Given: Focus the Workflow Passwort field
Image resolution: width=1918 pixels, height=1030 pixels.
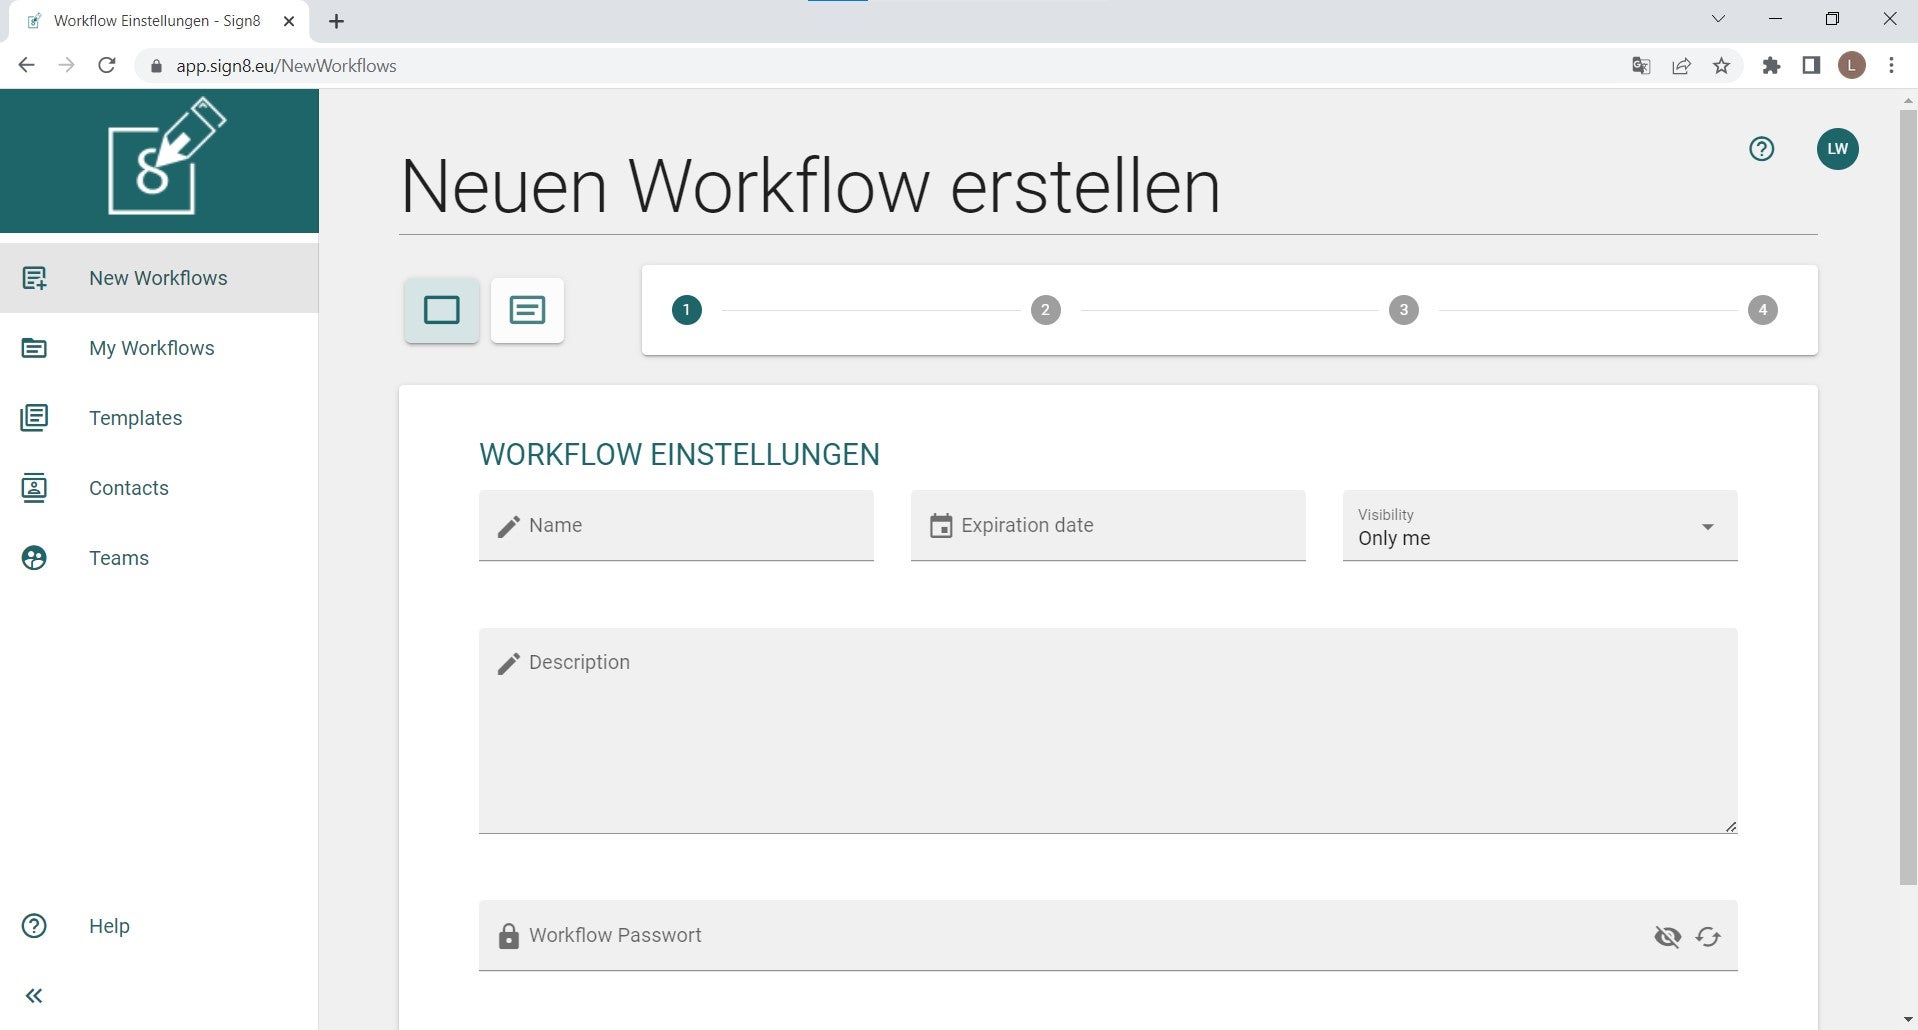Looking at the screenshot, I should (x=1108, y=936).
